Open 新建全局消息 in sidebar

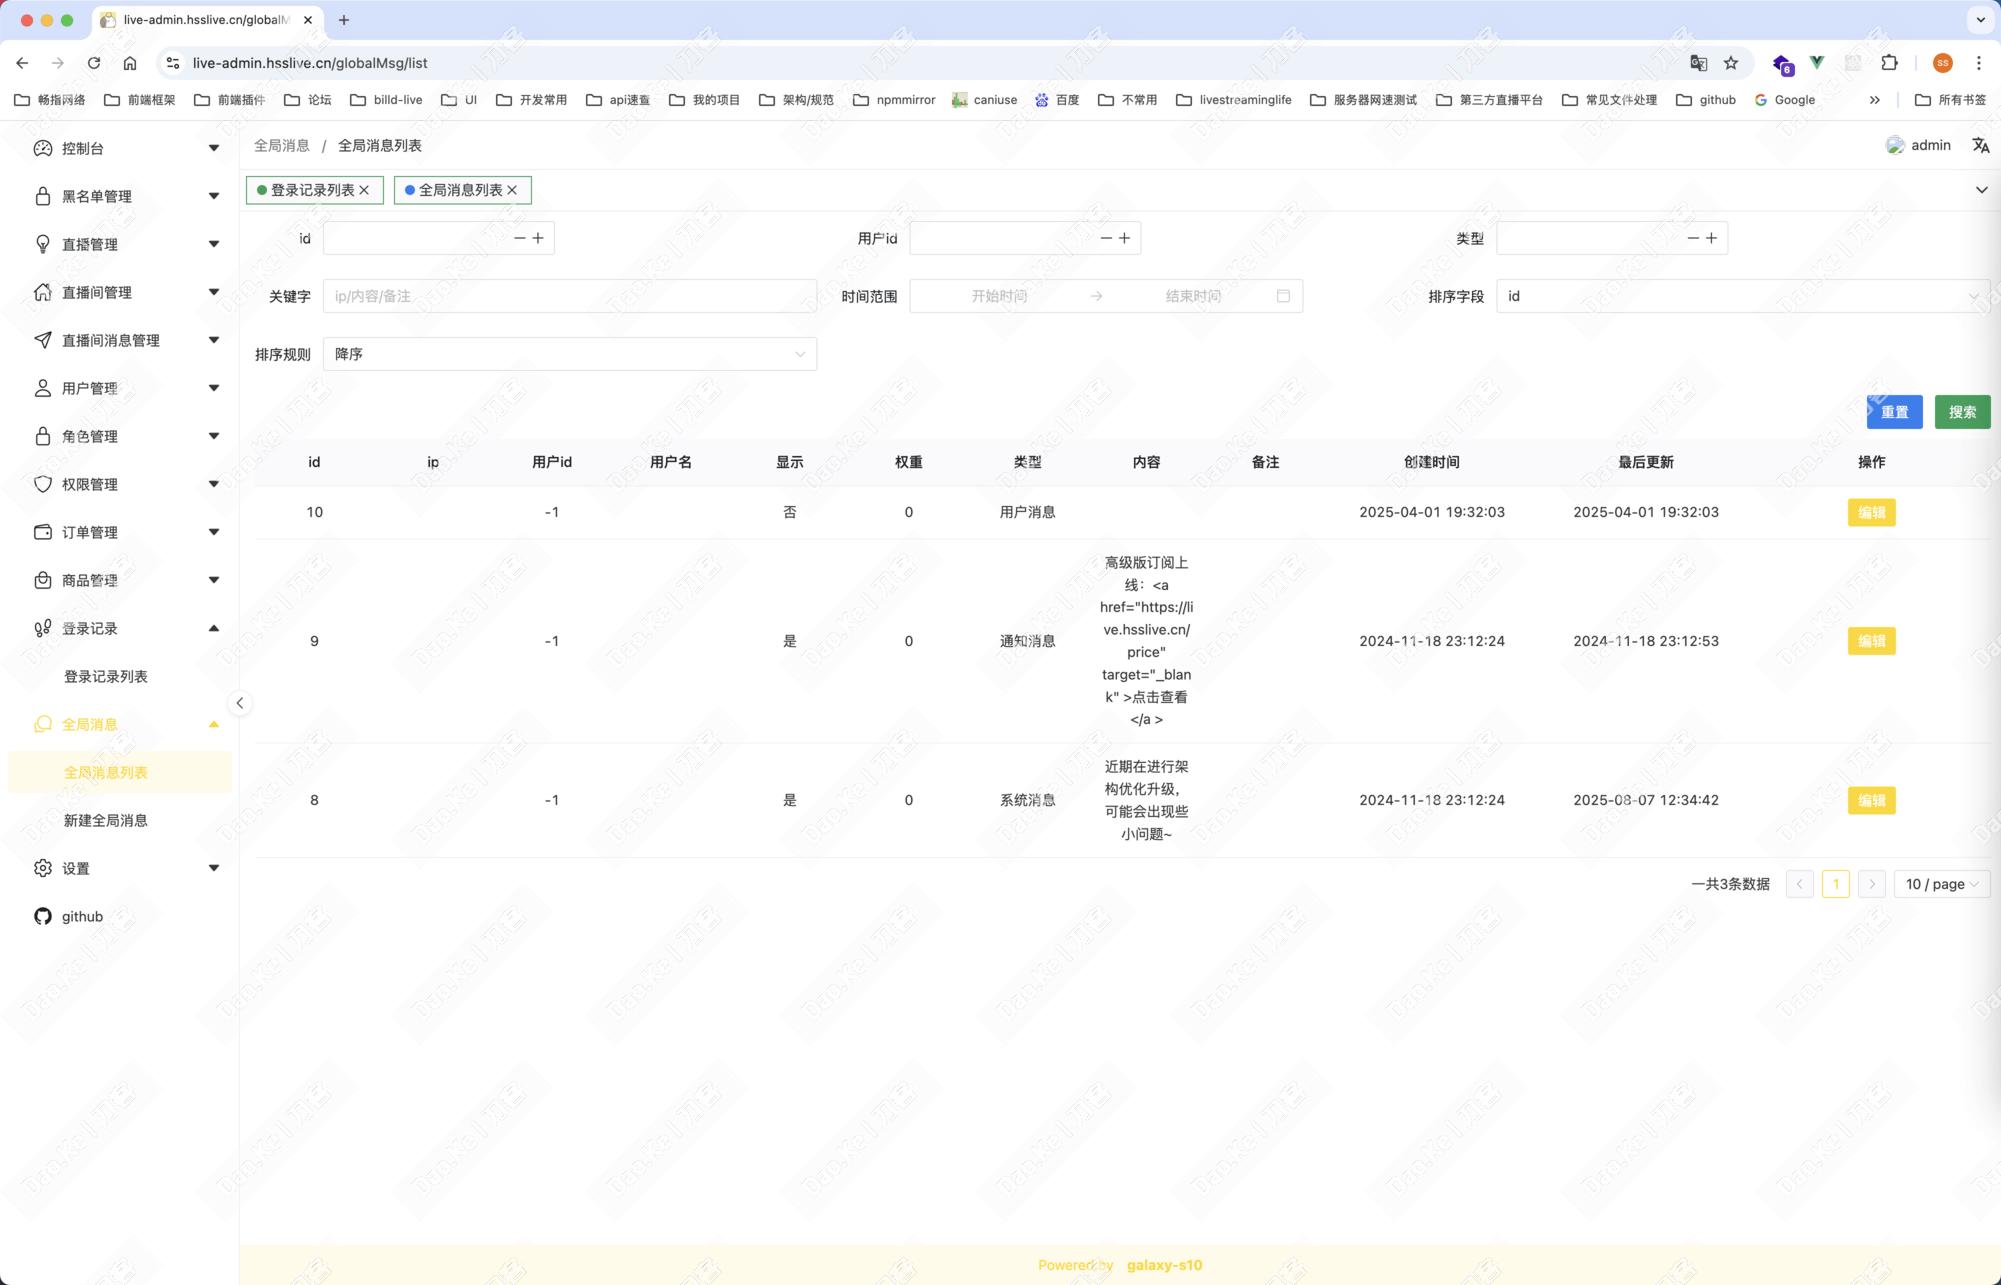point(106,820)
